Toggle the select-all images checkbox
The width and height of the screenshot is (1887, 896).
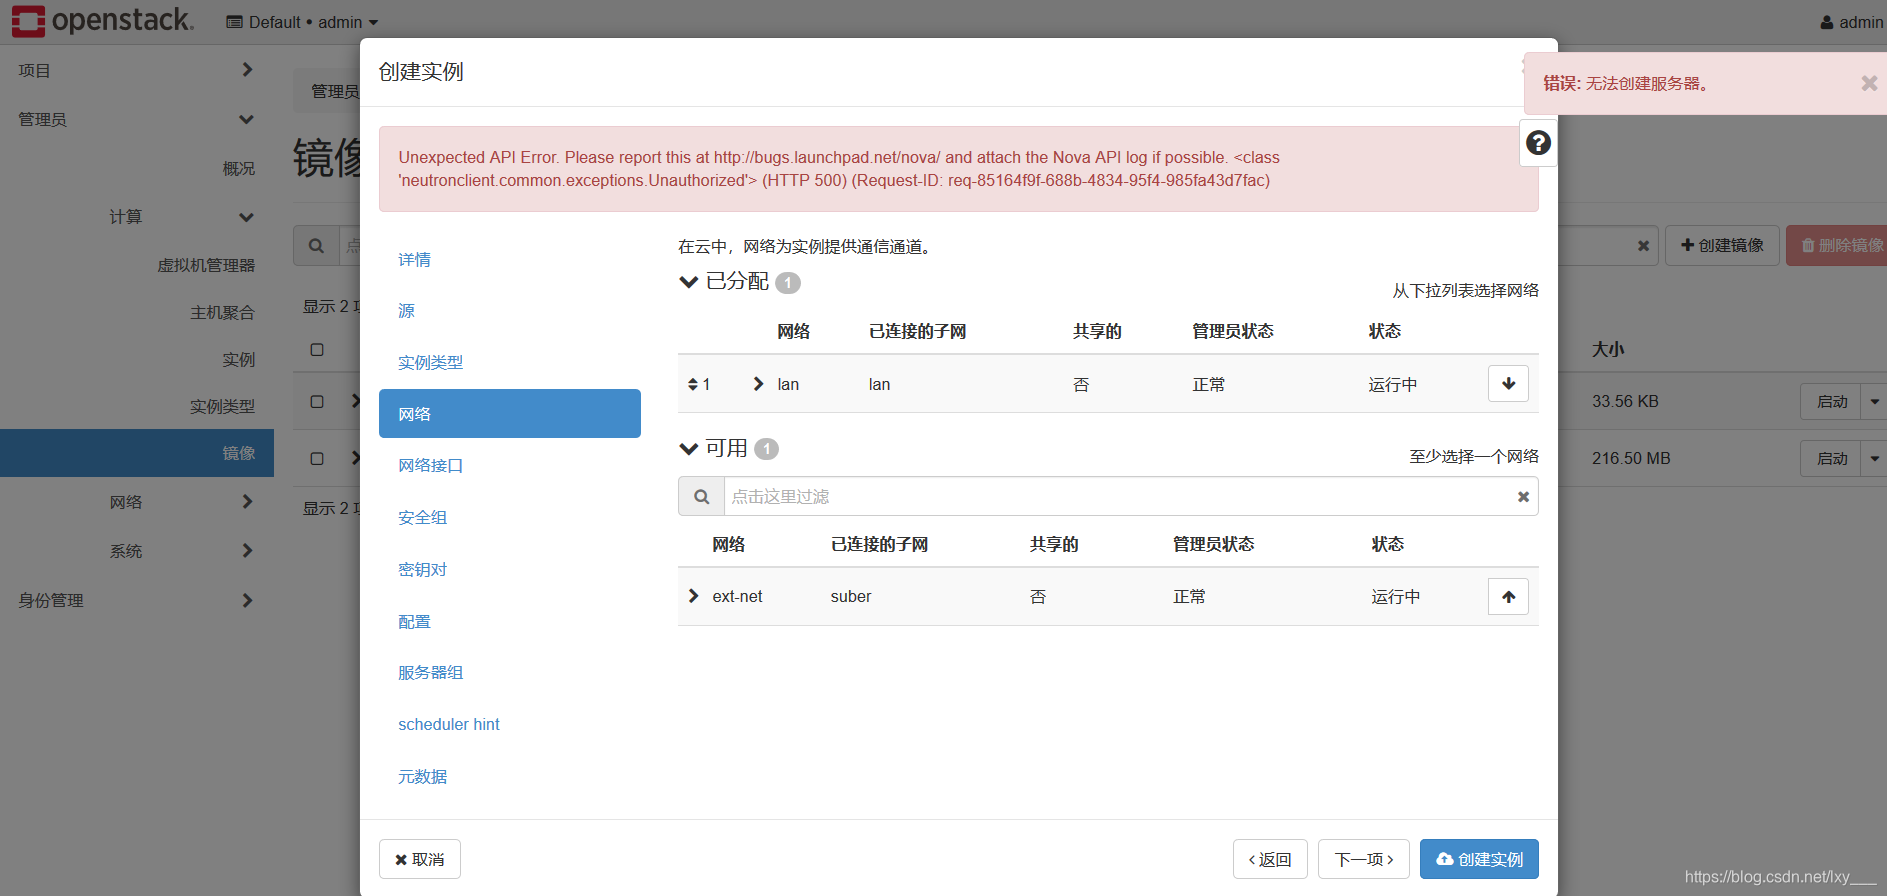click(x=317, y=350)
